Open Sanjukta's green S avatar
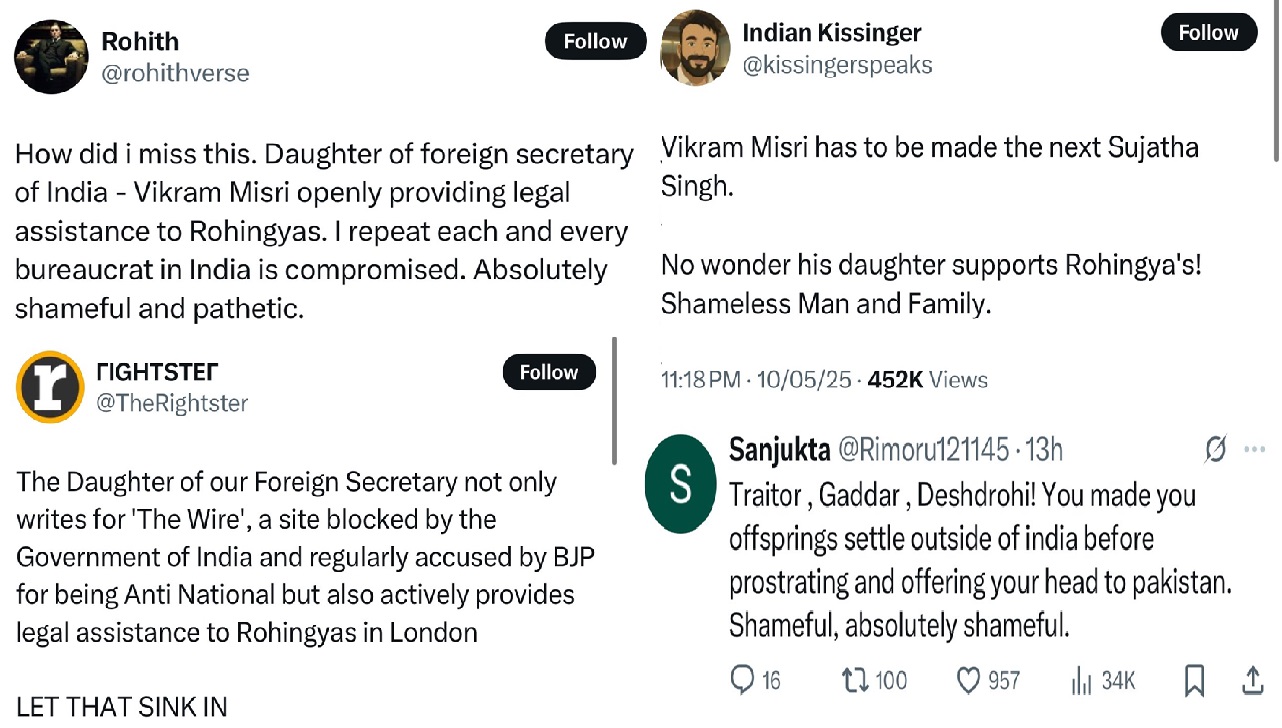This screenshot has width=1282, height=728. (x=681, y=484)
